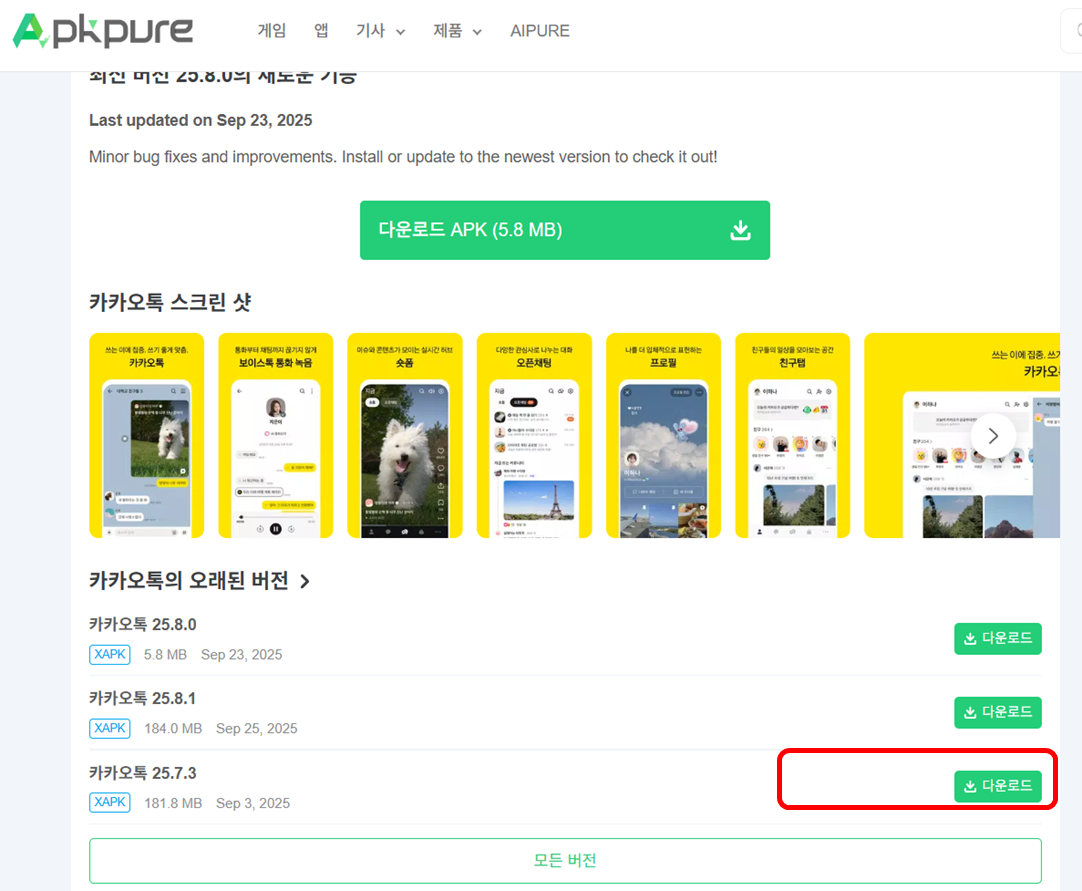Open the 숏폼 screenshot thumbnail
This screenshot has width=1082, height=891.
[404, 435]
